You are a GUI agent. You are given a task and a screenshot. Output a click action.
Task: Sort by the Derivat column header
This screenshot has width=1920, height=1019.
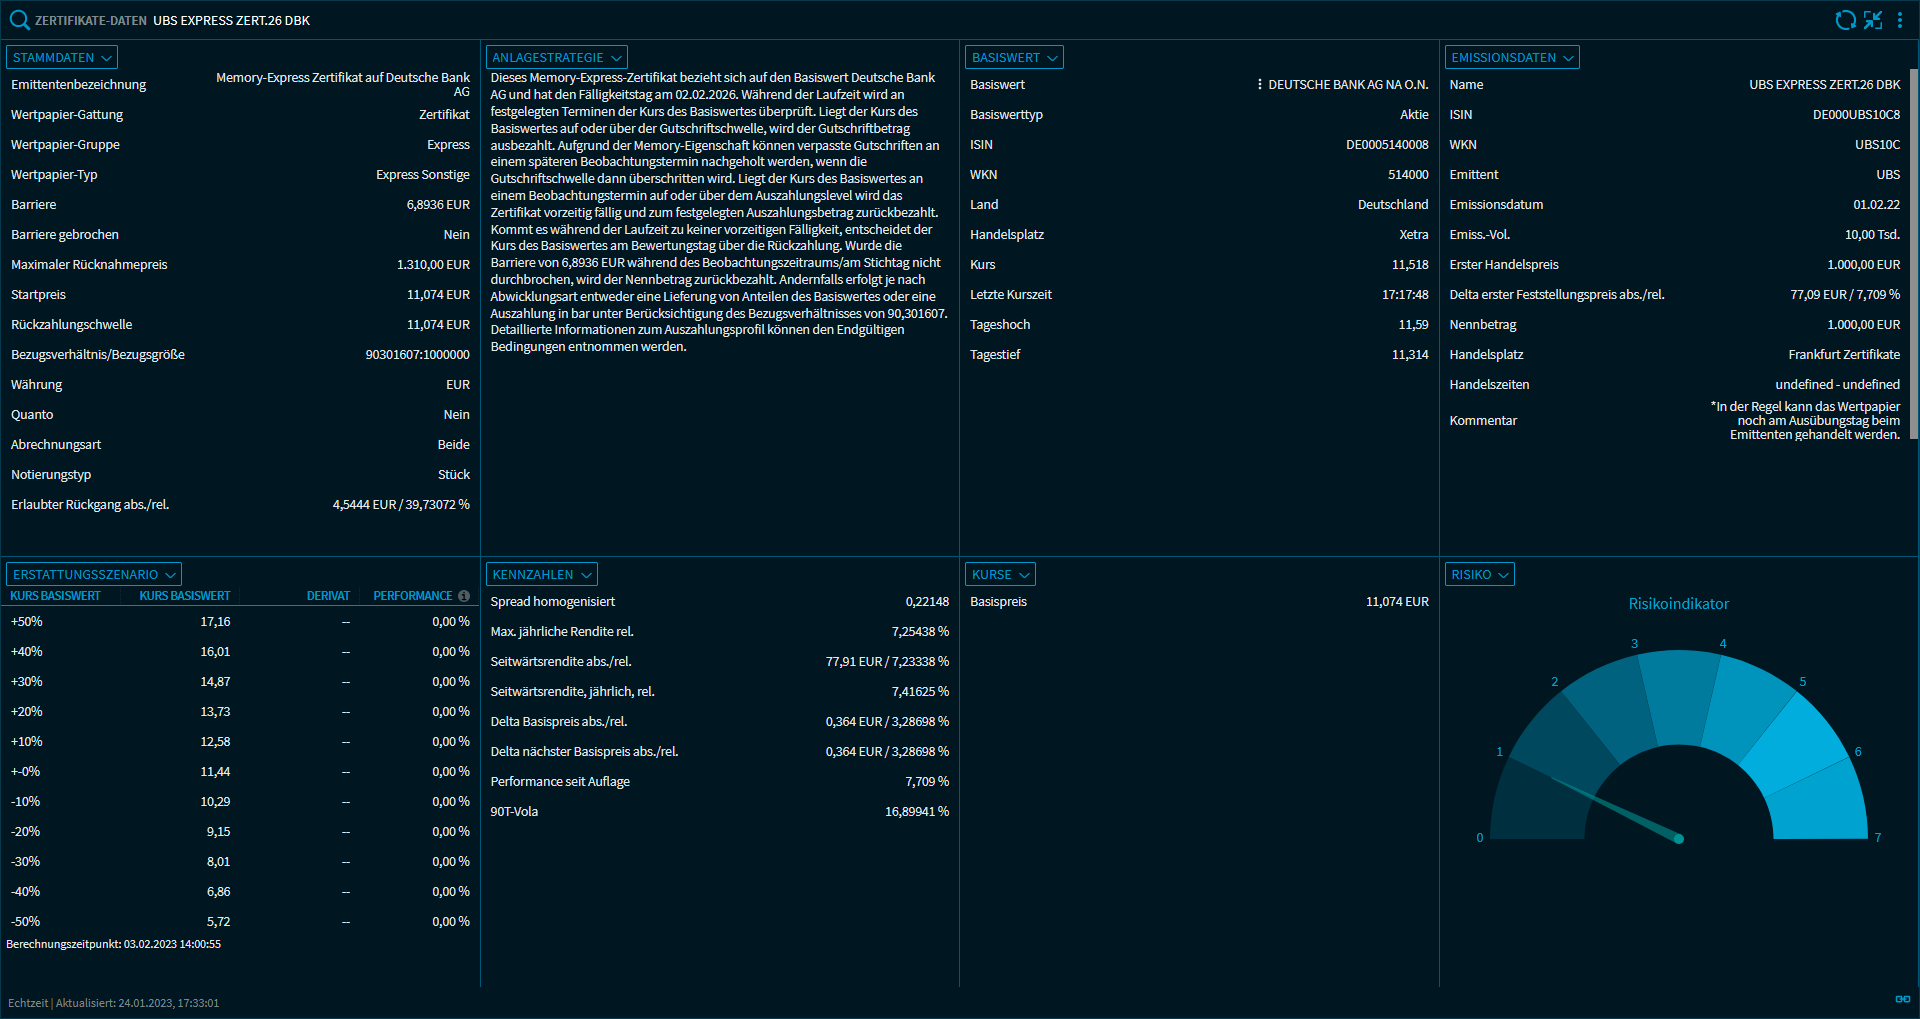point(328,596)
